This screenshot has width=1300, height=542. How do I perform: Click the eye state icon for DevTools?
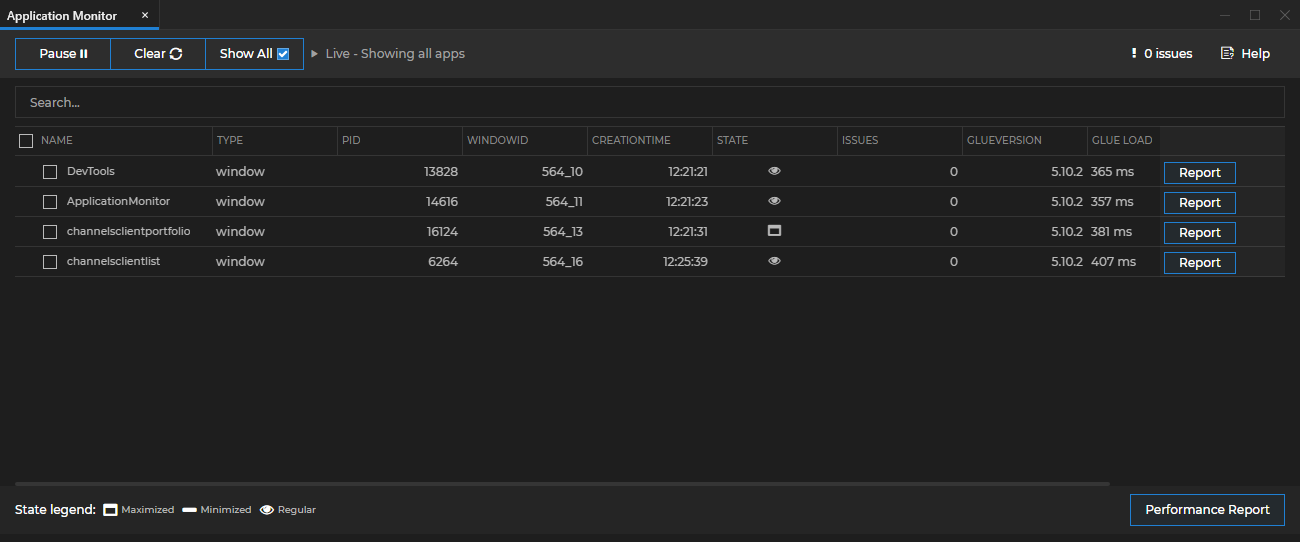pyautogui.click(x=774, y=171)
